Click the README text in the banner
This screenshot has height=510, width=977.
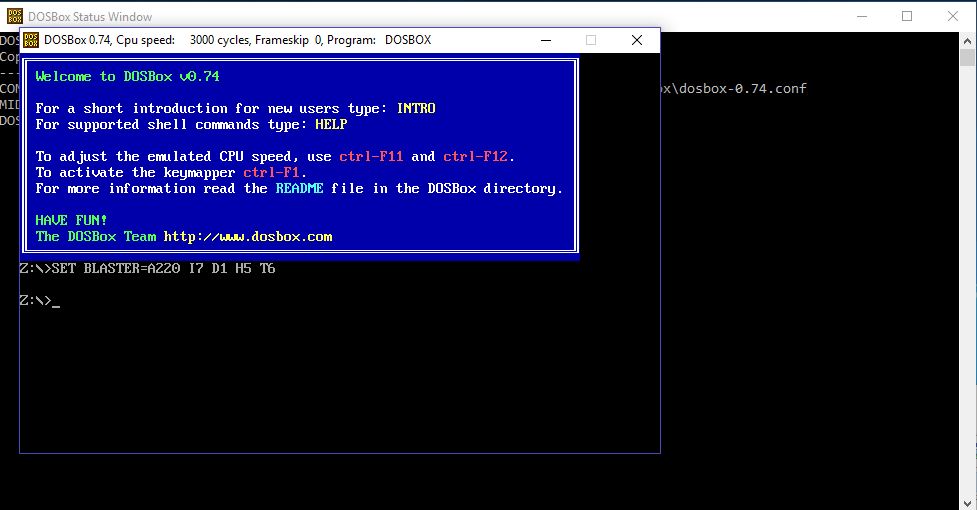tap(299, 188)
